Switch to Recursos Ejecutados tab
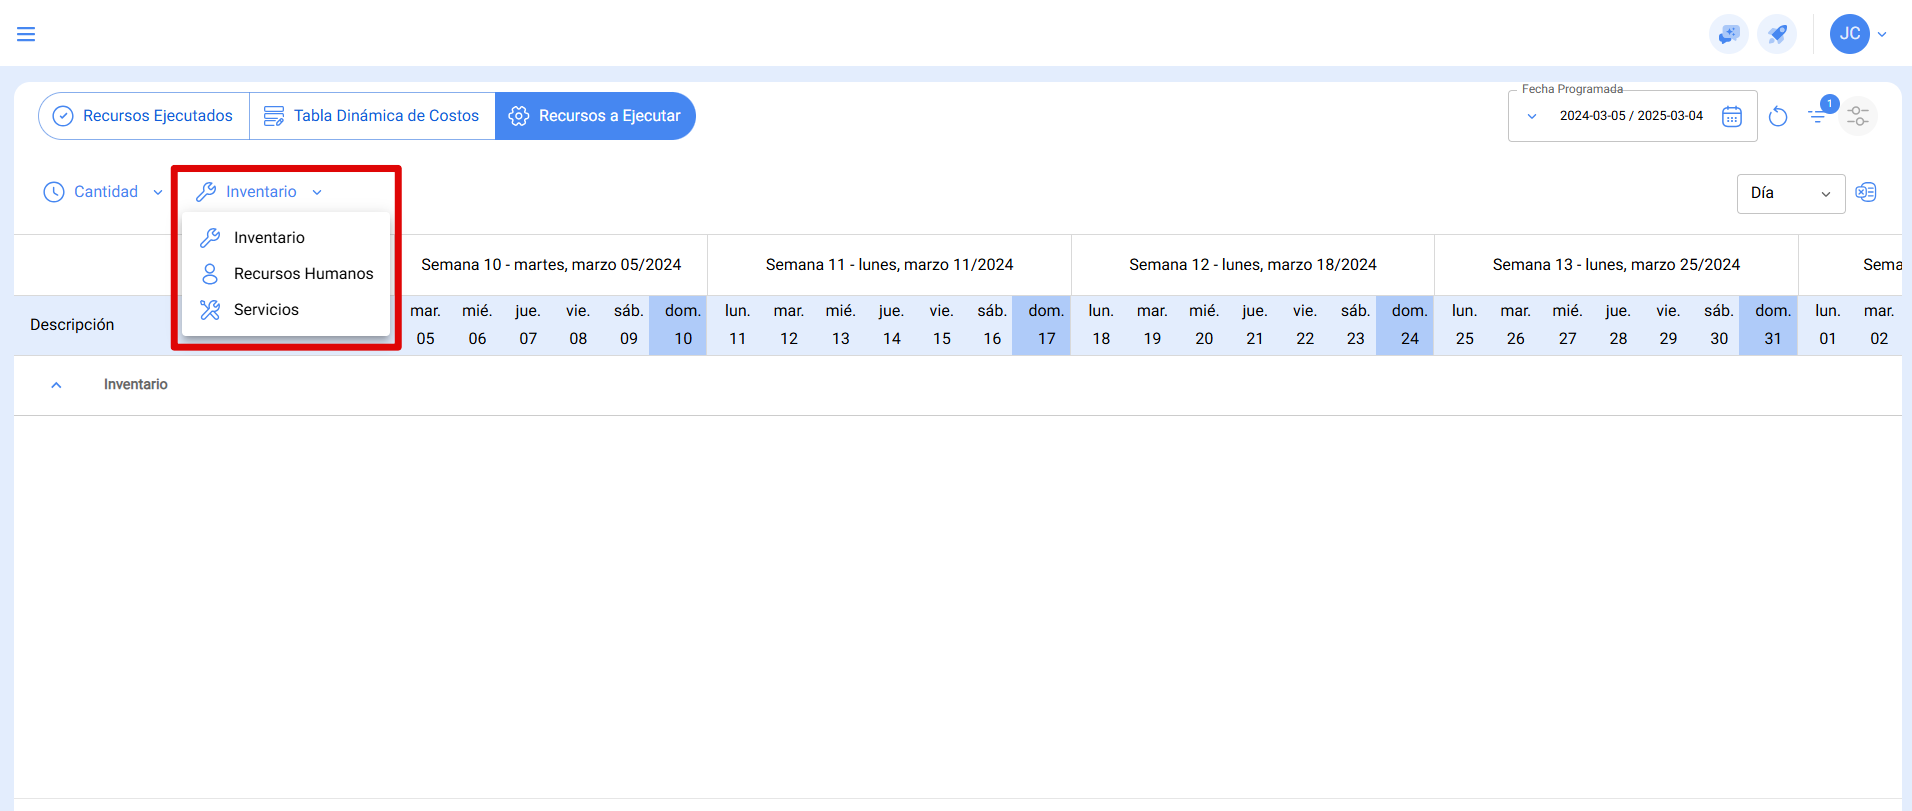Image resolution: width=1912 pixels, height=811 pixels. click(143, 116)
